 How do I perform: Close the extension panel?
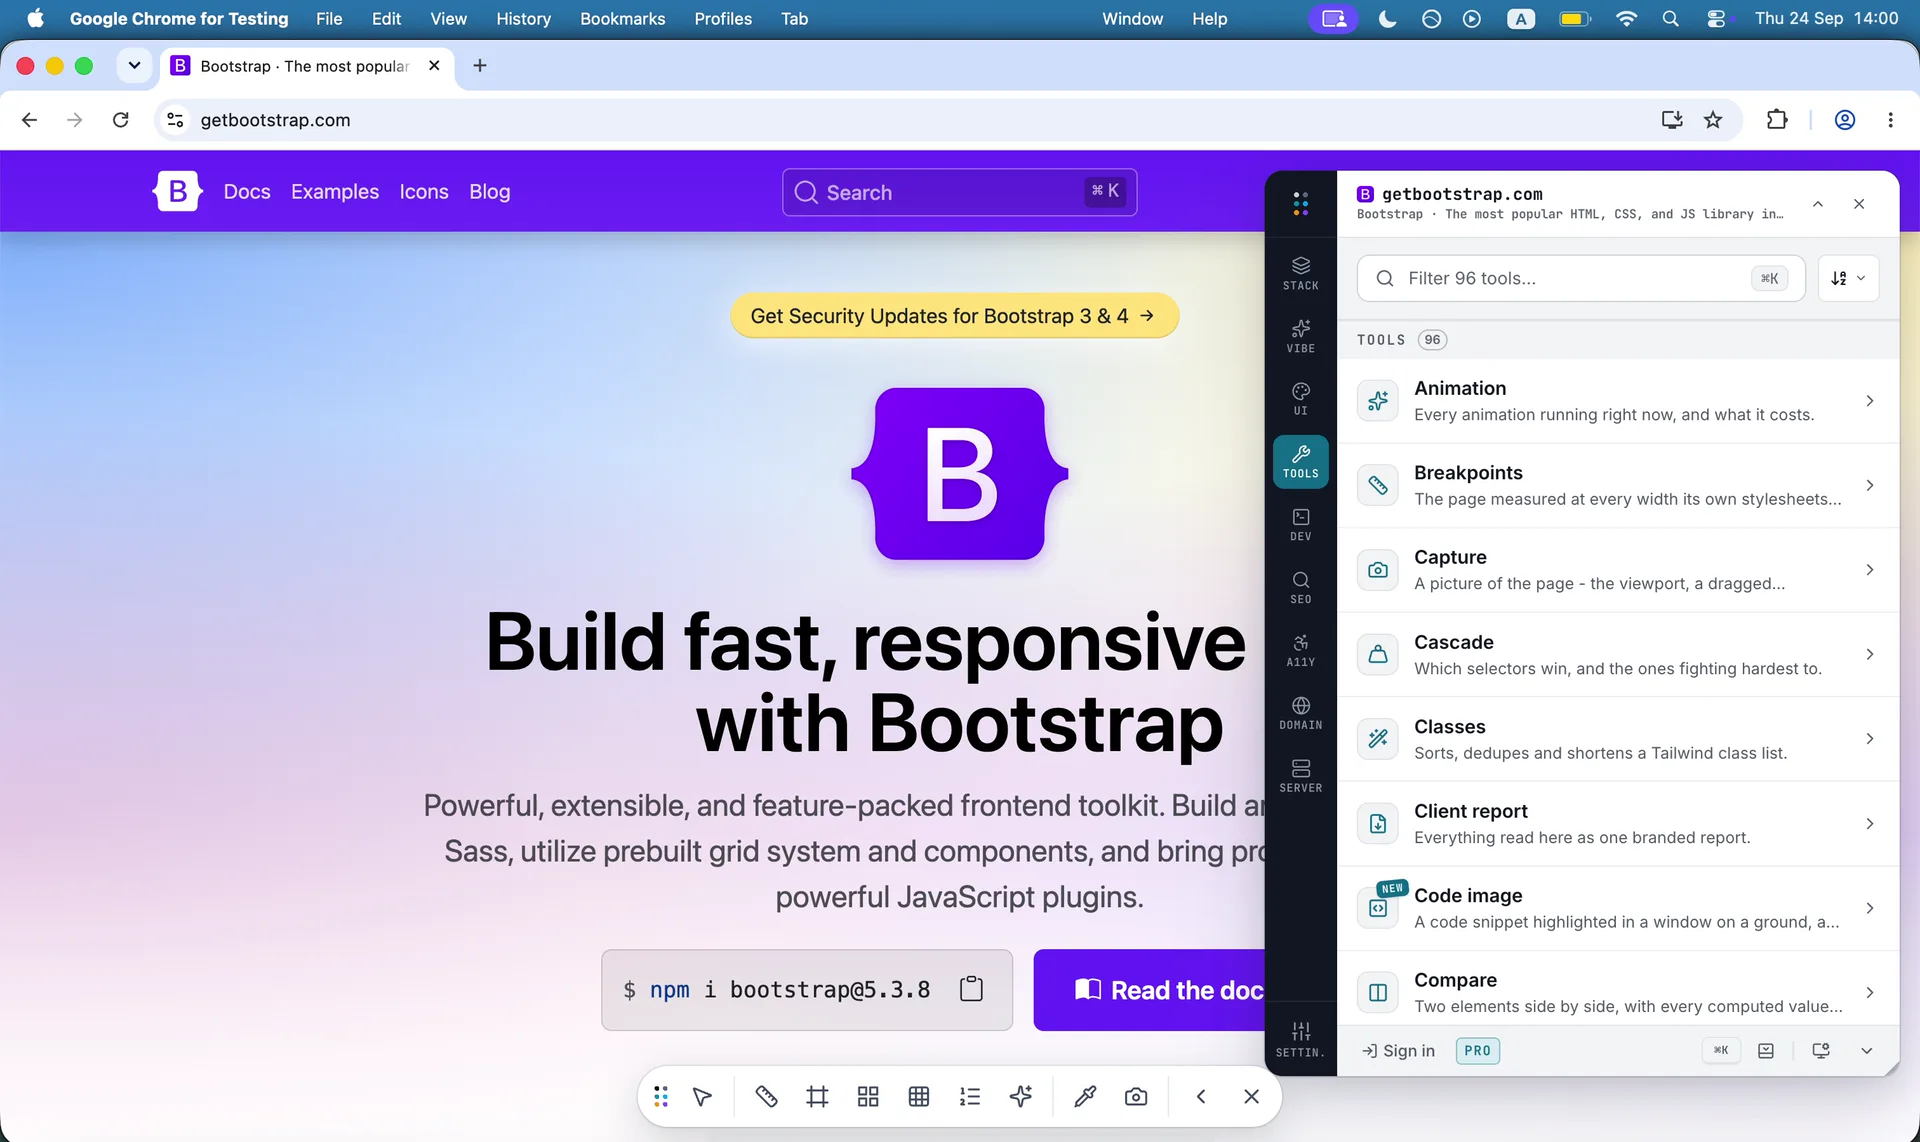tap(1859, 204)
